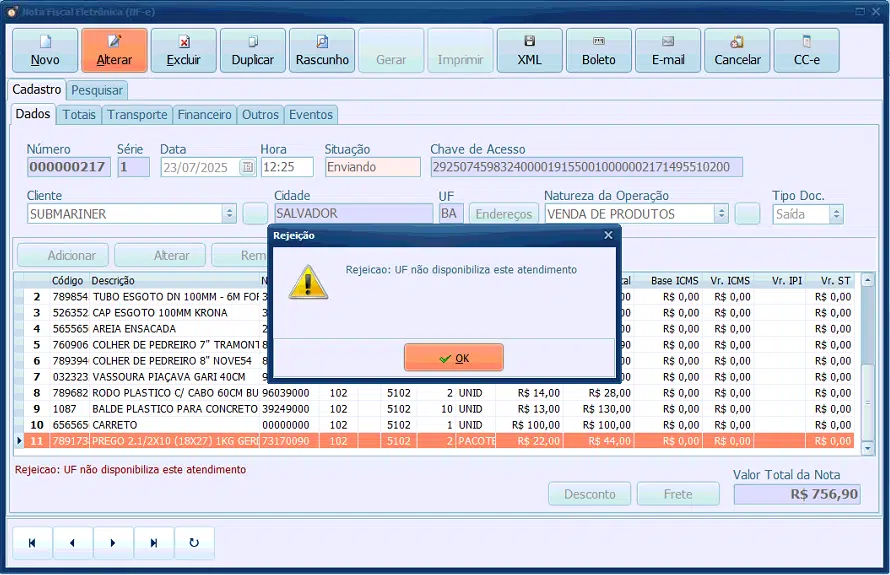
Task: Click the Novo toolbar button
Action: pyautogui.click(x=45, y=51)
